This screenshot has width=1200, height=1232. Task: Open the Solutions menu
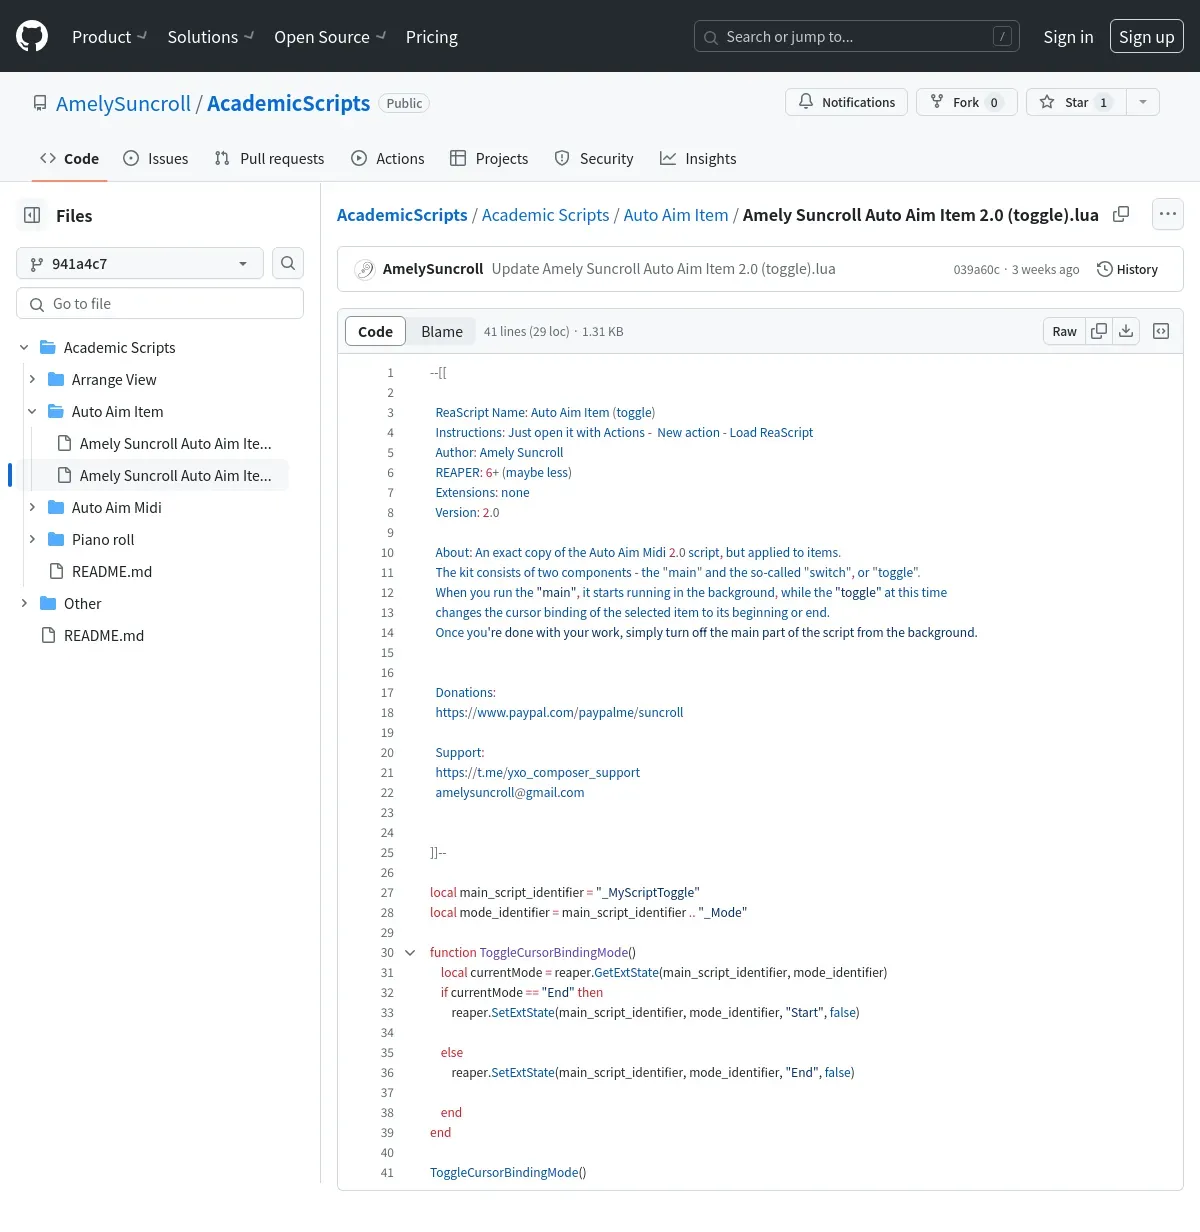click(211, 37)
